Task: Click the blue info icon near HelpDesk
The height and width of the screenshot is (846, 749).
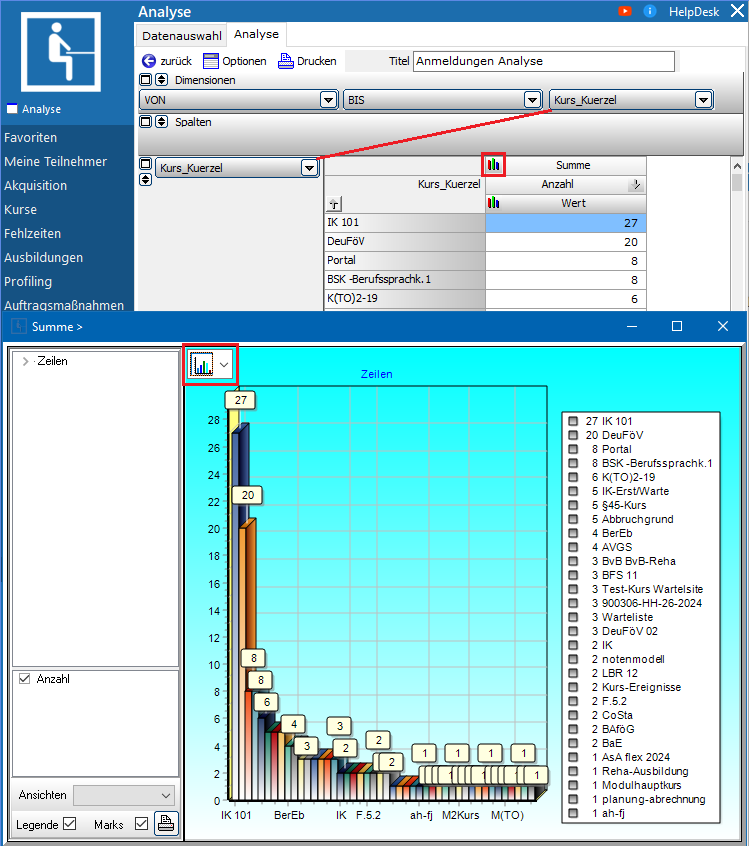Action: [x=651, y=10]
